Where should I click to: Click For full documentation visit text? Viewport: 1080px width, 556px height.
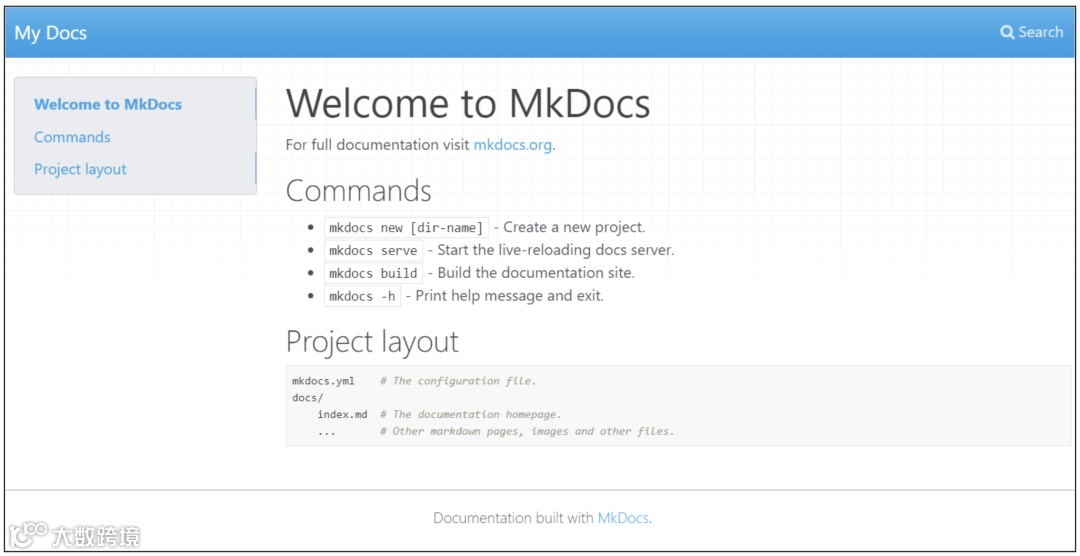pos(378,146)
